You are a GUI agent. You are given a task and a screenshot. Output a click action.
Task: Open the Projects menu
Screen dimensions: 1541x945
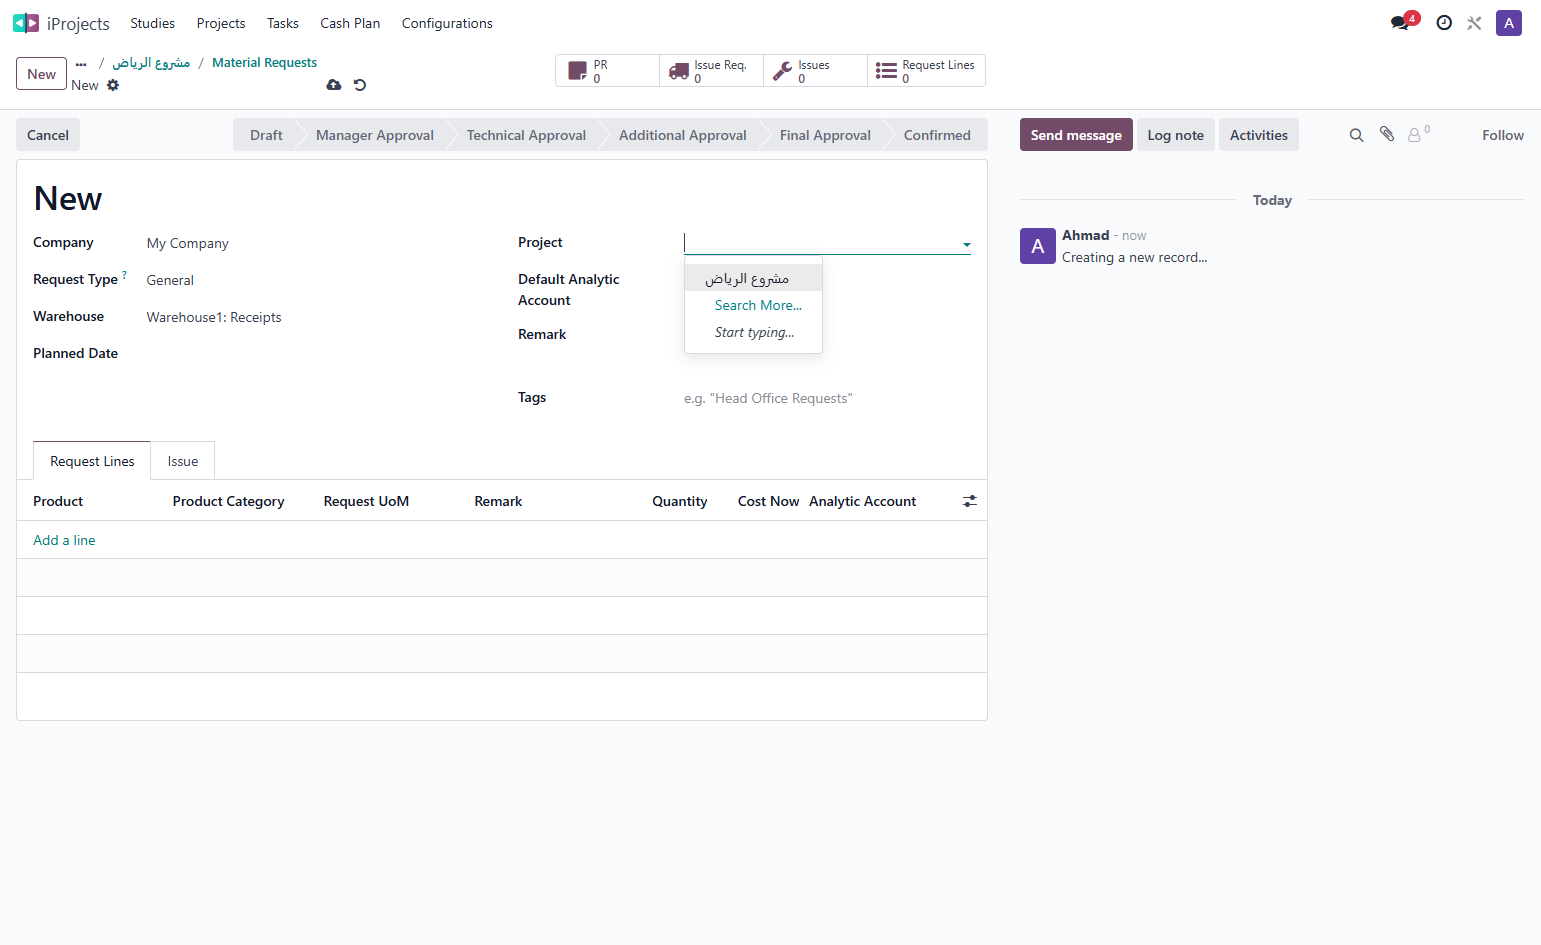click(x=220, y=23)
